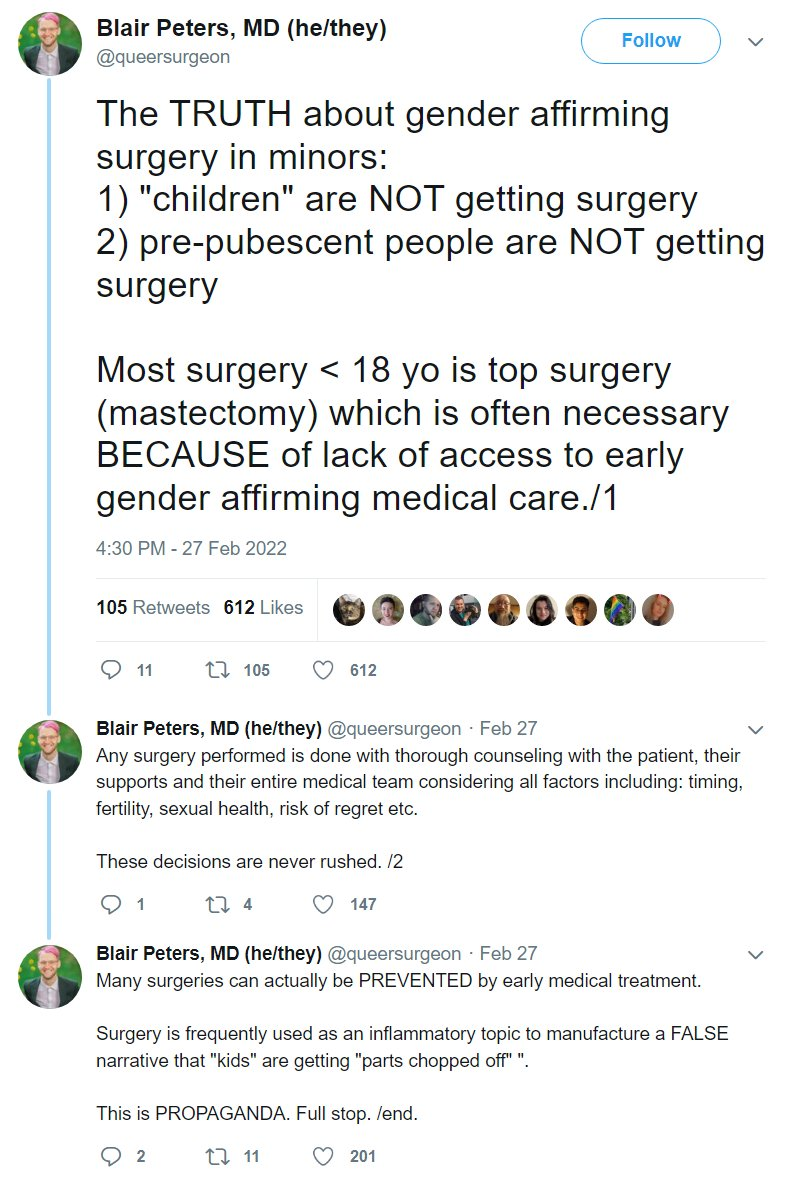View the 105 Retweets list

153,607
